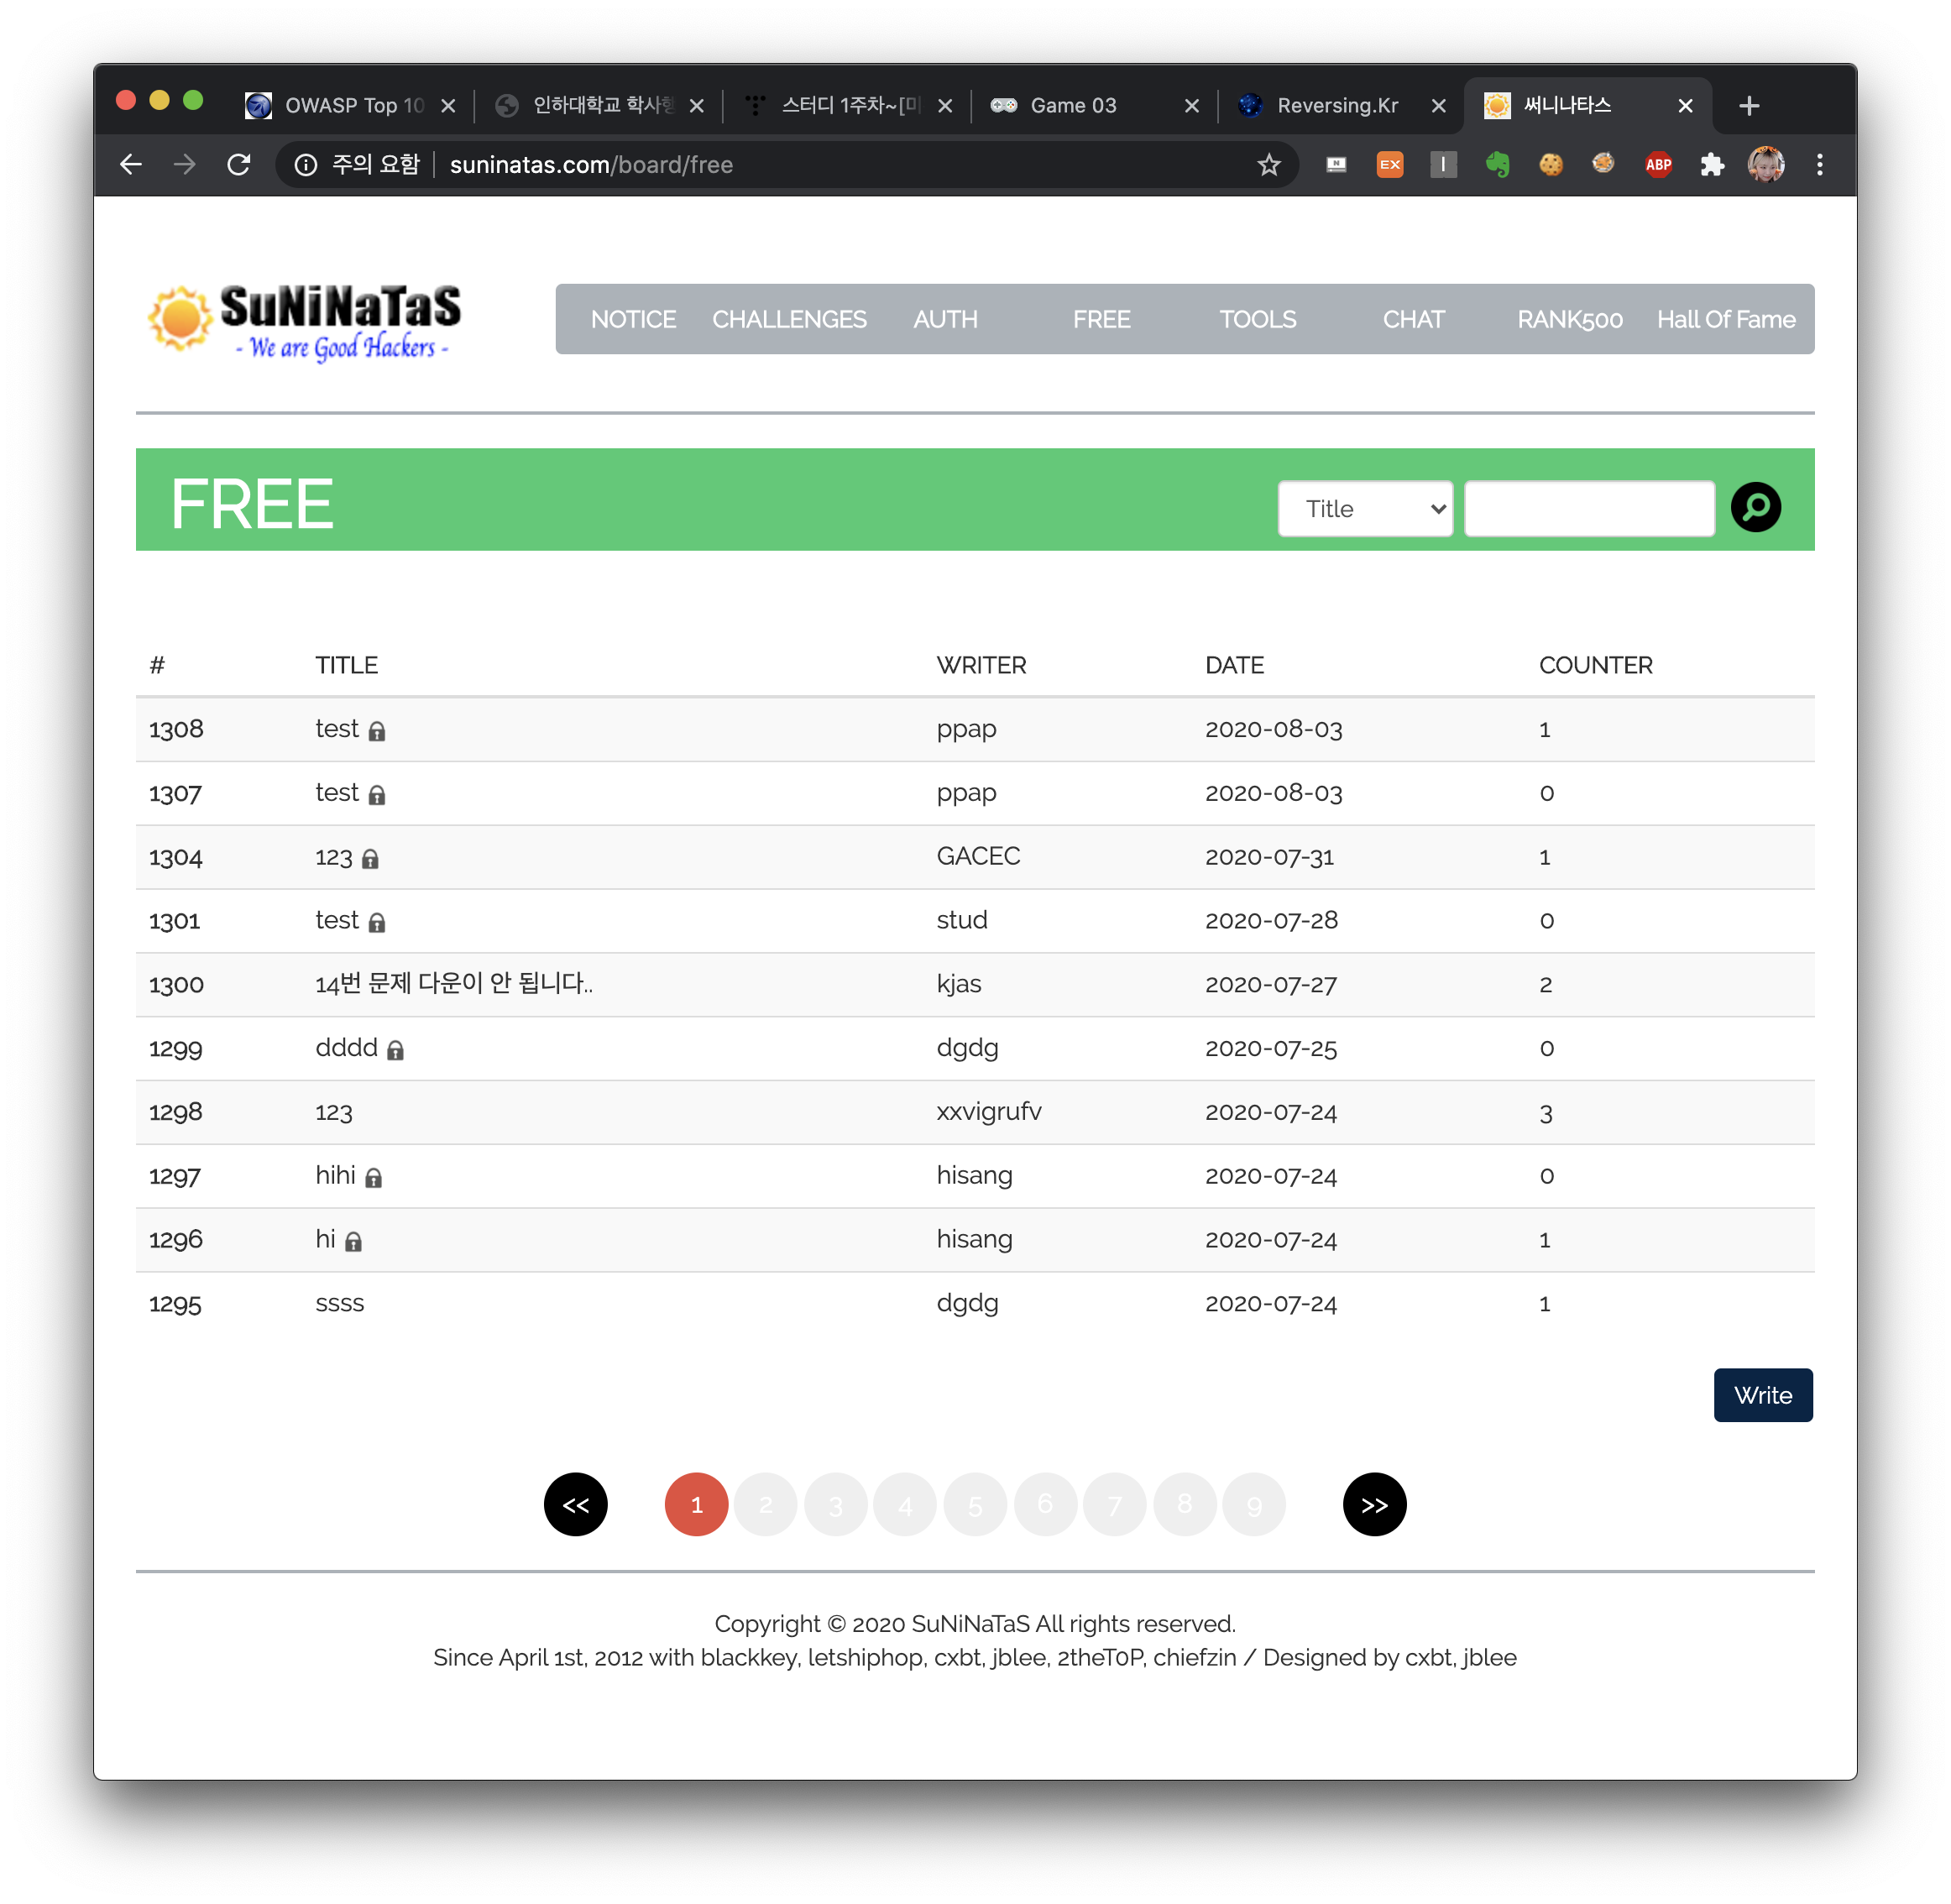The image size is (1951, 1904).
Task: Open the Extensions puzzle piece menu
Action: [1712, 165]
